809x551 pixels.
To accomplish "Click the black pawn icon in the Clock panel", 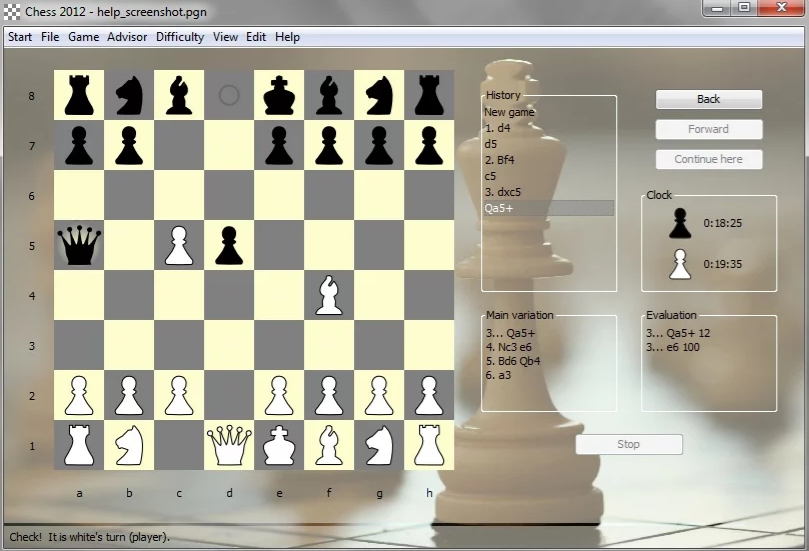I will tap(680, 223).
